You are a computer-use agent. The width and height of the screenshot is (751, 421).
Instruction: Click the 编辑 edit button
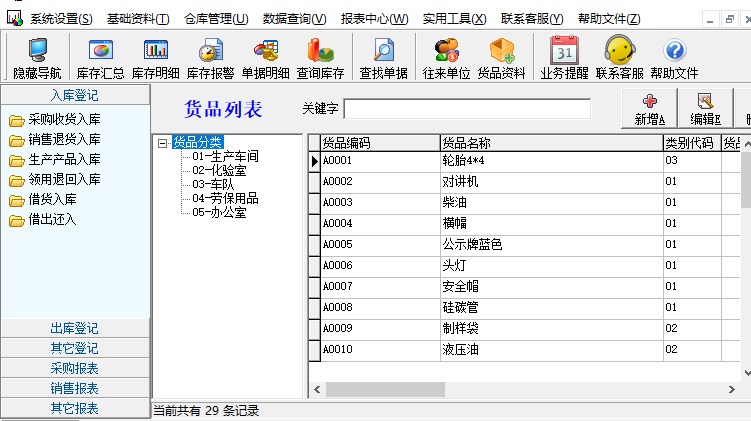tap(705, 108)
